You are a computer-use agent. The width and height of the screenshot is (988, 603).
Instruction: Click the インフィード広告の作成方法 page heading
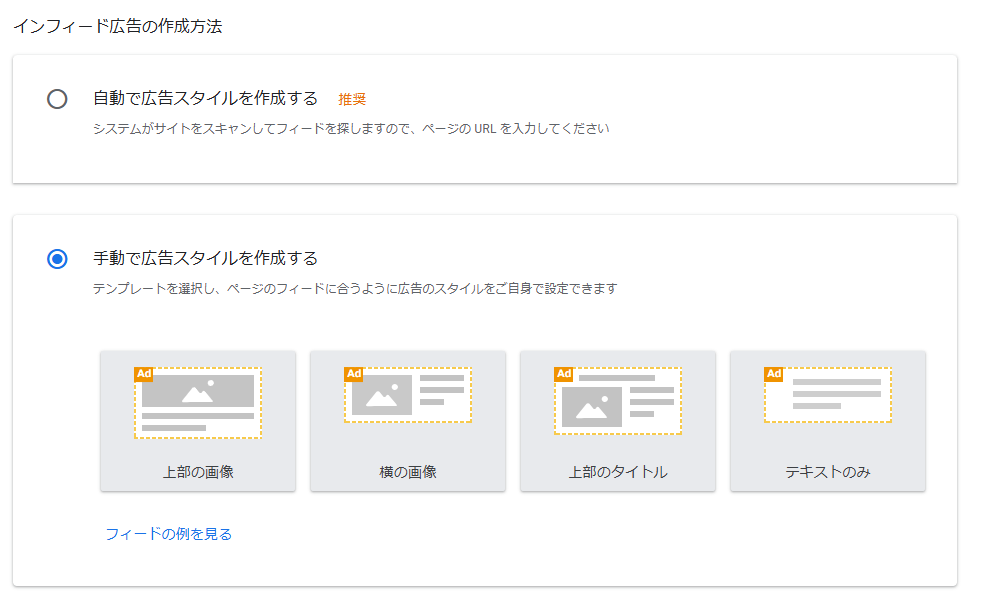click(118, 26)
